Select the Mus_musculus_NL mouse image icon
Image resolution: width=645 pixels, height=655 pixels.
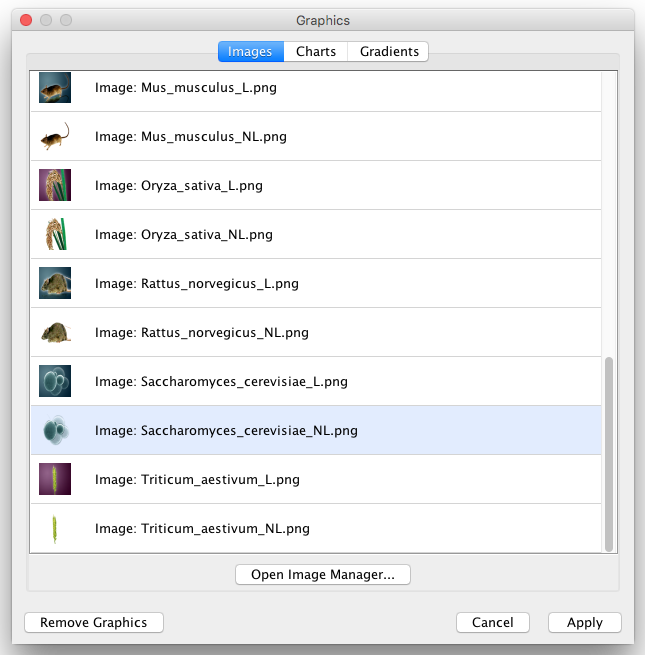(54, 137)
